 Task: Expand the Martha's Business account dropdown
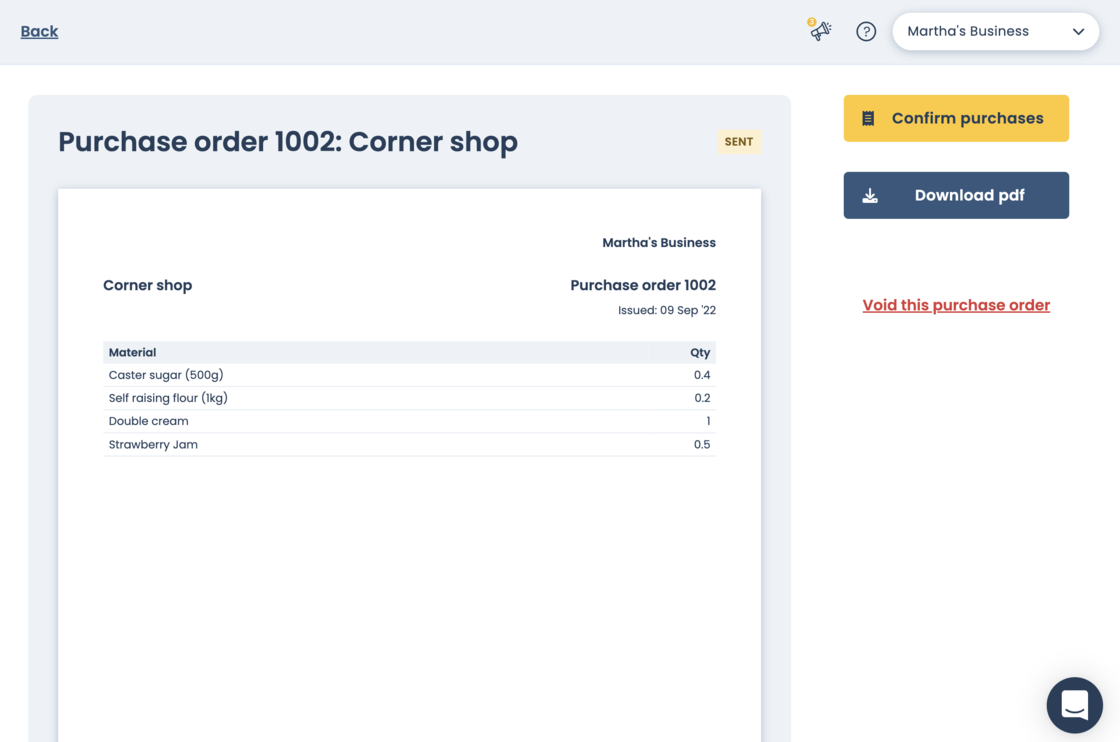994,32
